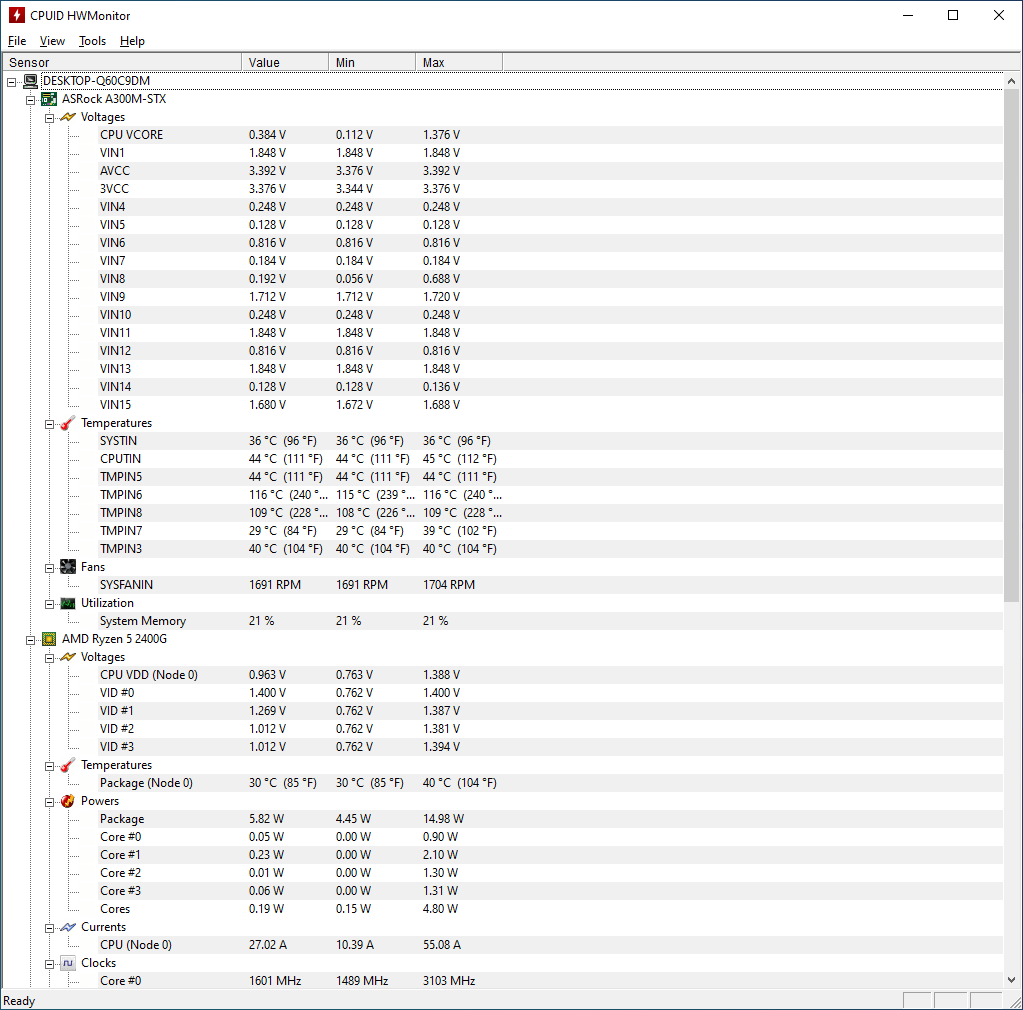Open the View menu
This screenshot has width=1023, height=1010.
[52, 41]
